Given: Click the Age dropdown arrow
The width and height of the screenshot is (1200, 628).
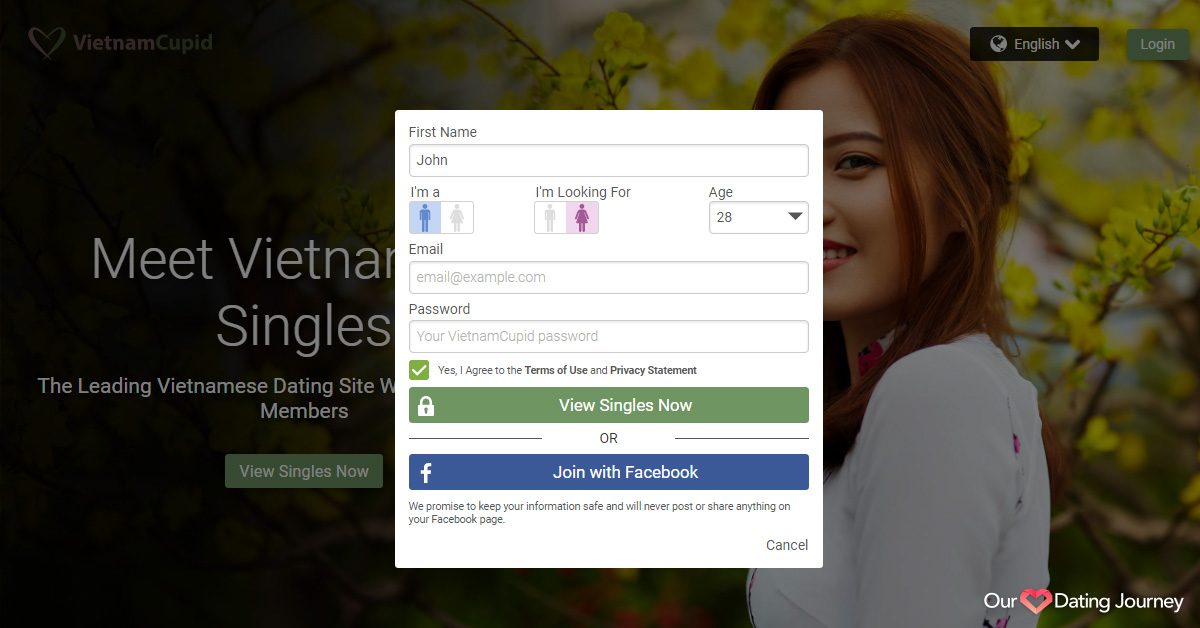Looking at the screenshot, I should coord(795,217).
